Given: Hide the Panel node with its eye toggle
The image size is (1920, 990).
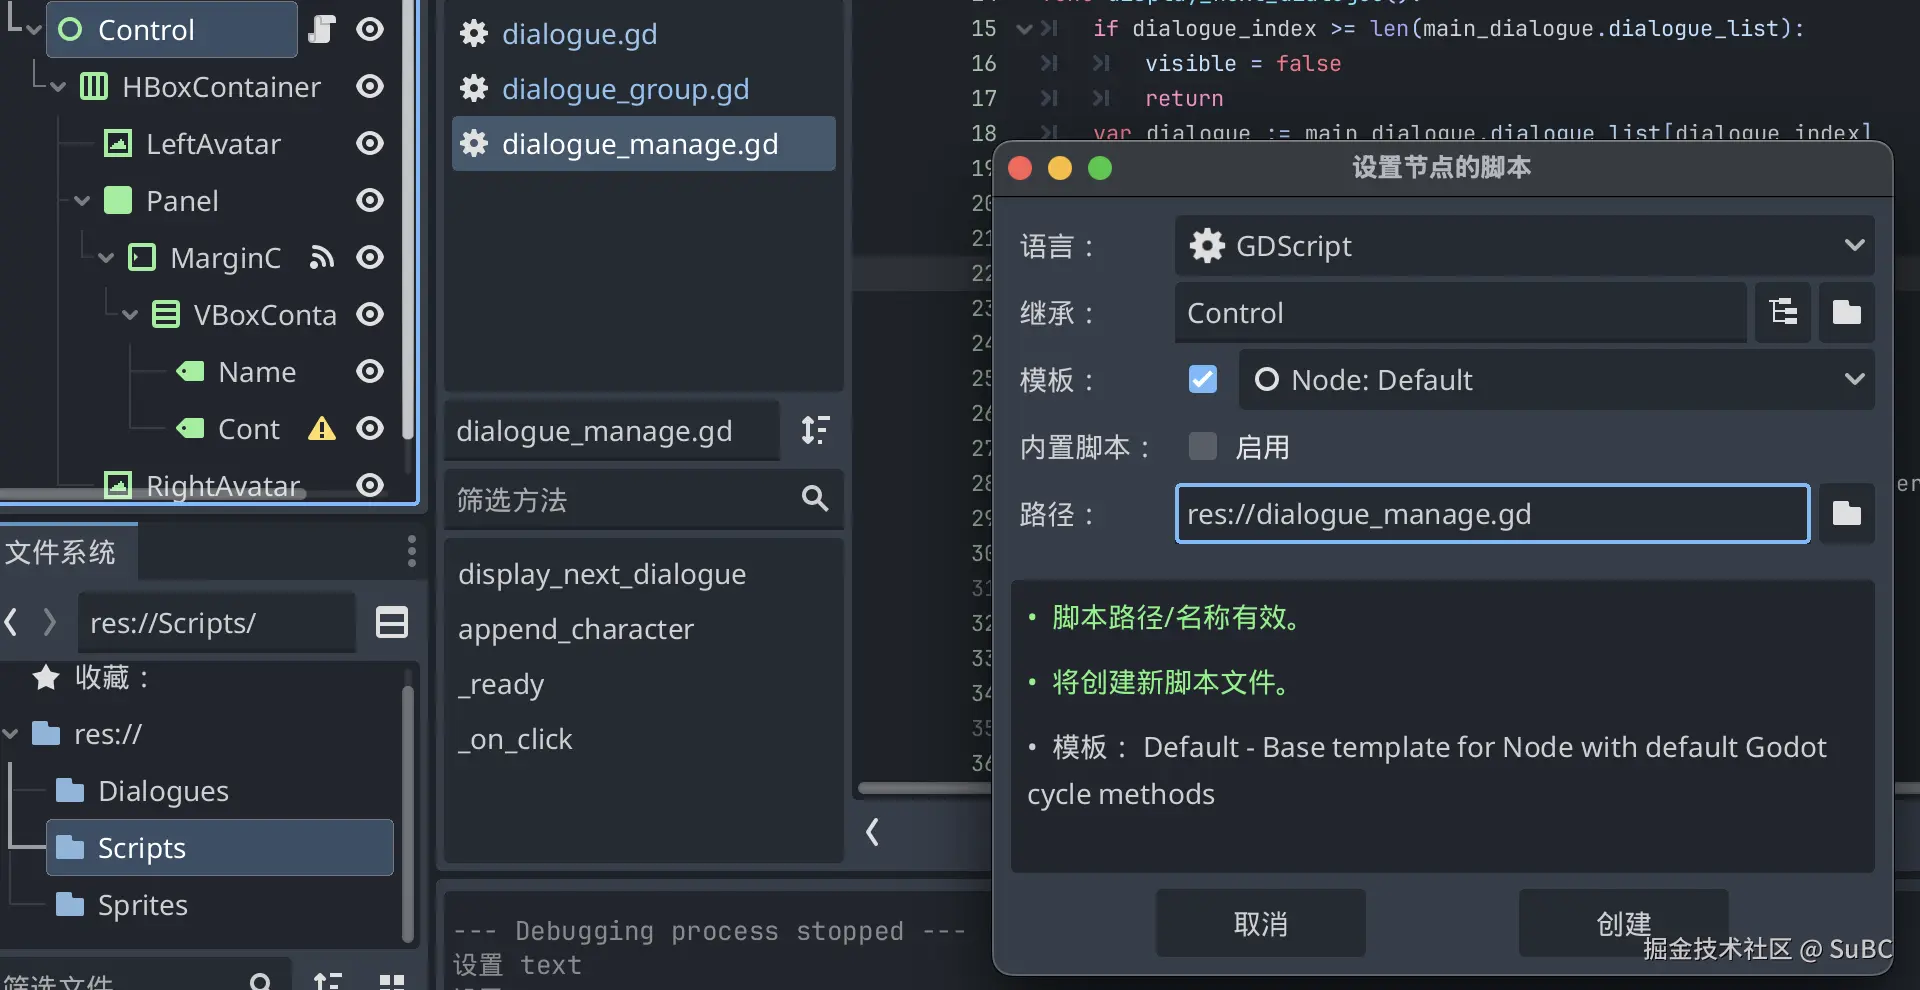Looking at the screenshot, I should (368, 200).
